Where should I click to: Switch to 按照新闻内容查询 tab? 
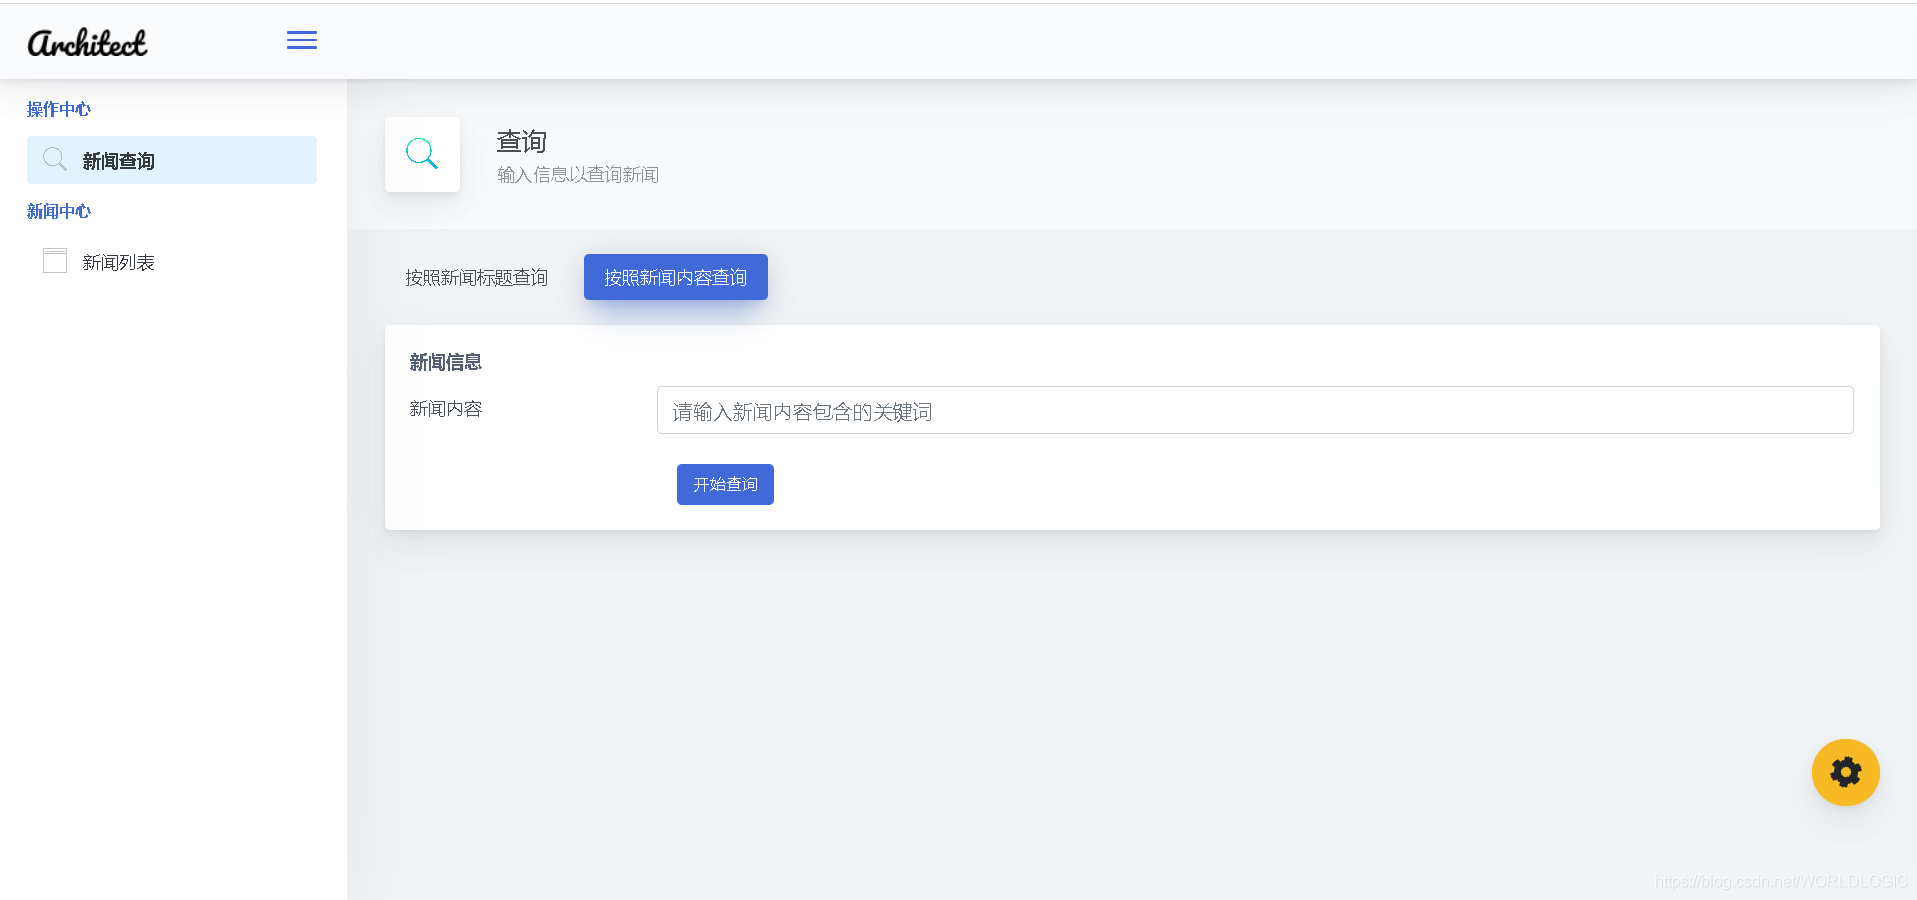[x=675, y=277]
